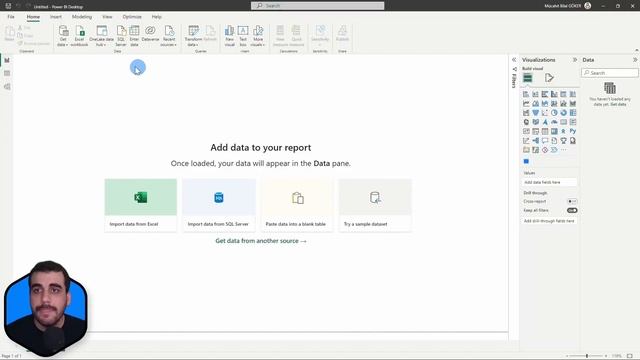This screenshot has height=360, width=640.
Task: Click Import data from SQL Server card
Action: 219,205
